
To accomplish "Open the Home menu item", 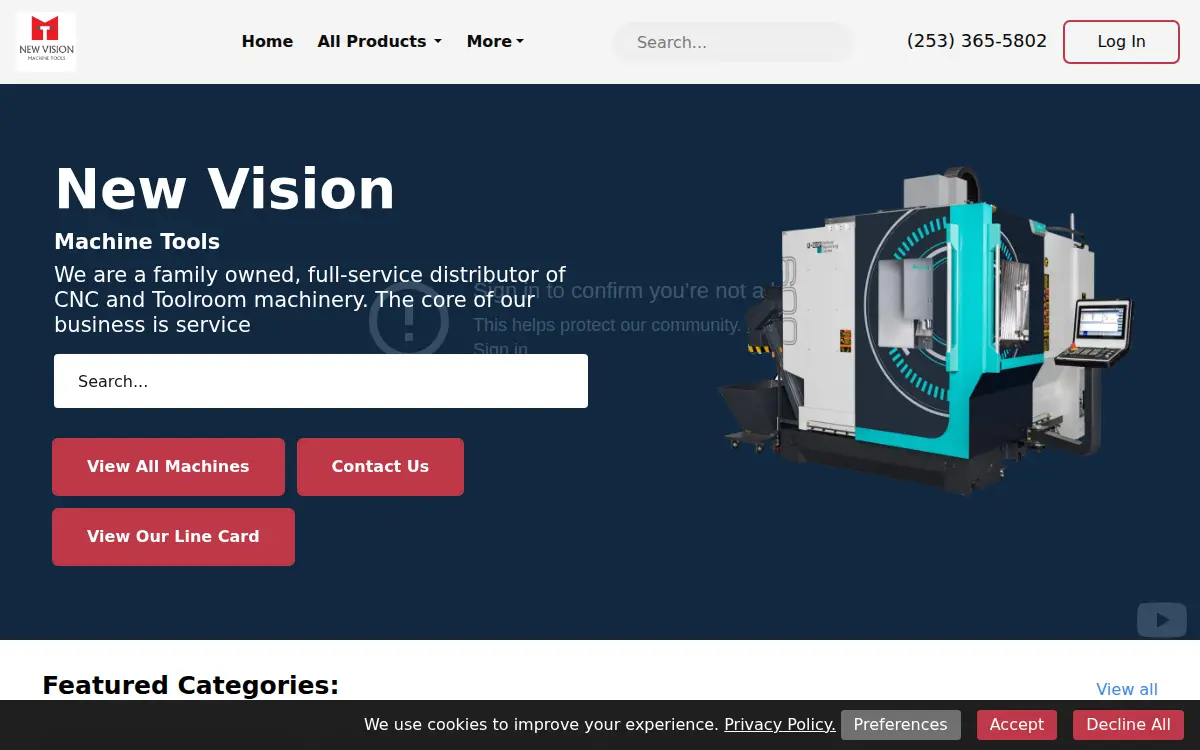I will 267,42.
